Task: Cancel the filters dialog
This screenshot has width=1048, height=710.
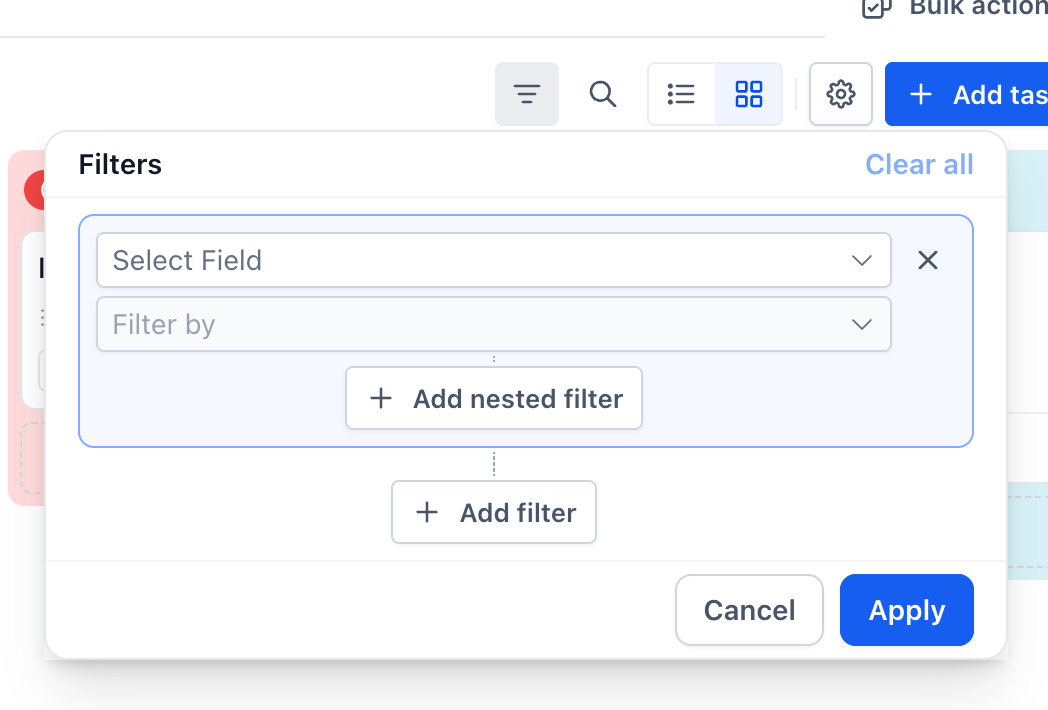Action: [749, 610]
